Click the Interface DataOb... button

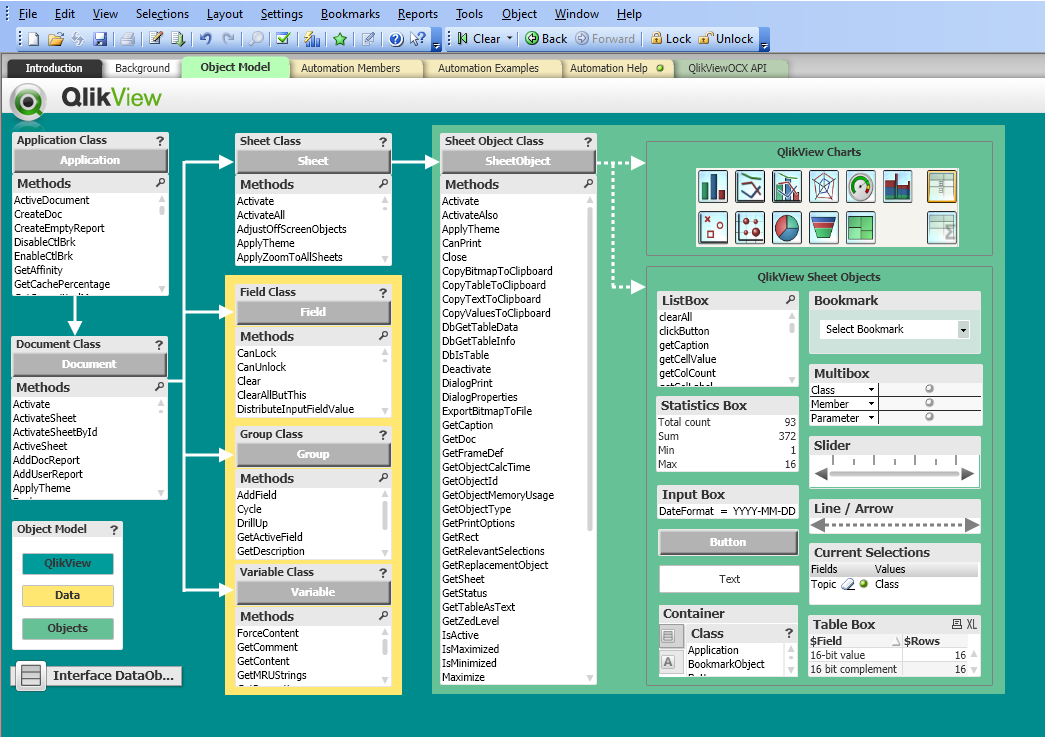pyautogui.click(x=97, y=676)
